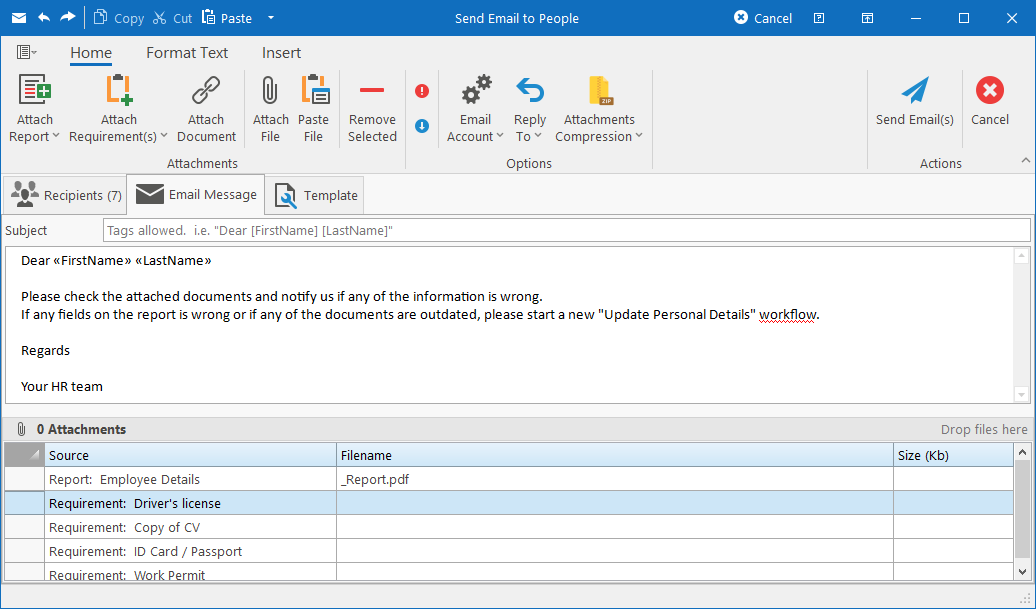Open the Insert ribbon tab
This screenshot has height=609, width=1036.
tap(281, 53)
